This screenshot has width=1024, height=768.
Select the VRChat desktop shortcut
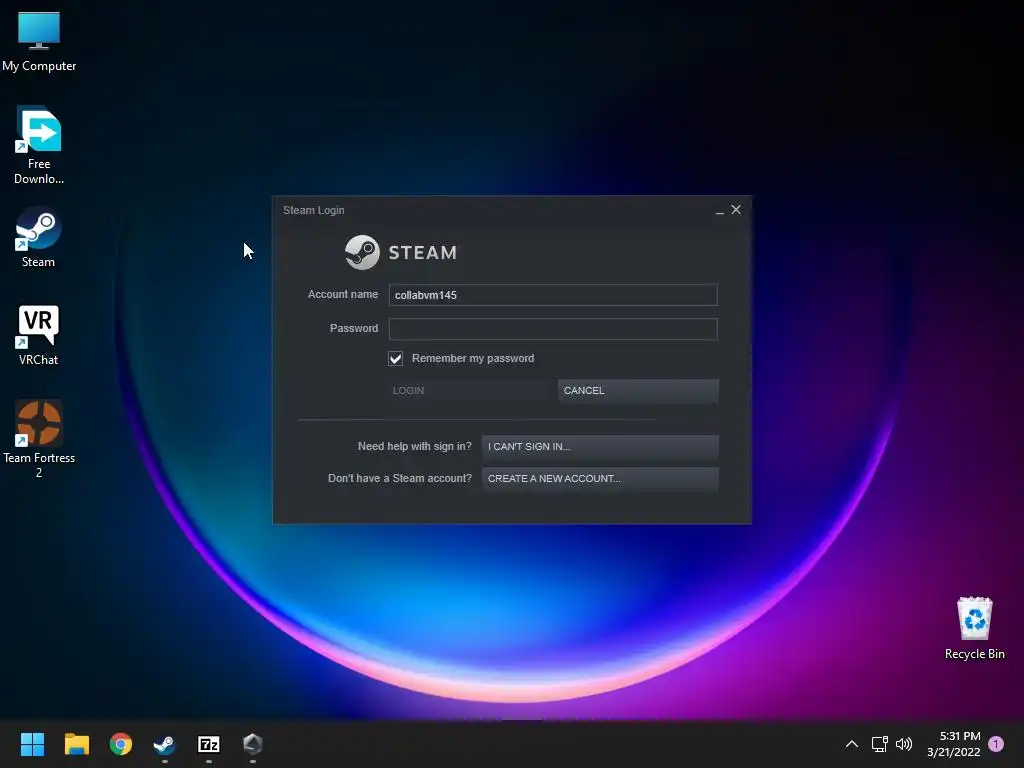pos(39,335)
